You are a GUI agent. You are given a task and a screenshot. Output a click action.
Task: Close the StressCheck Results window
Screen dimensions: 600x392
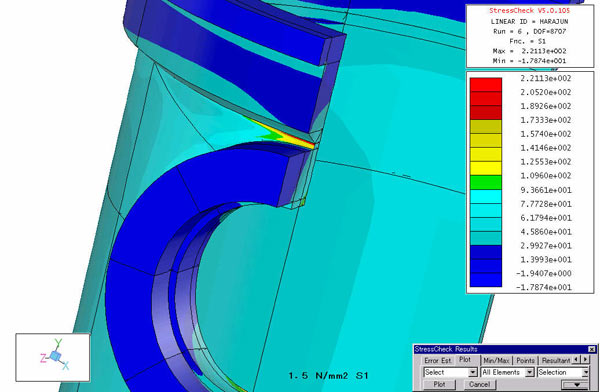(592, 349)
